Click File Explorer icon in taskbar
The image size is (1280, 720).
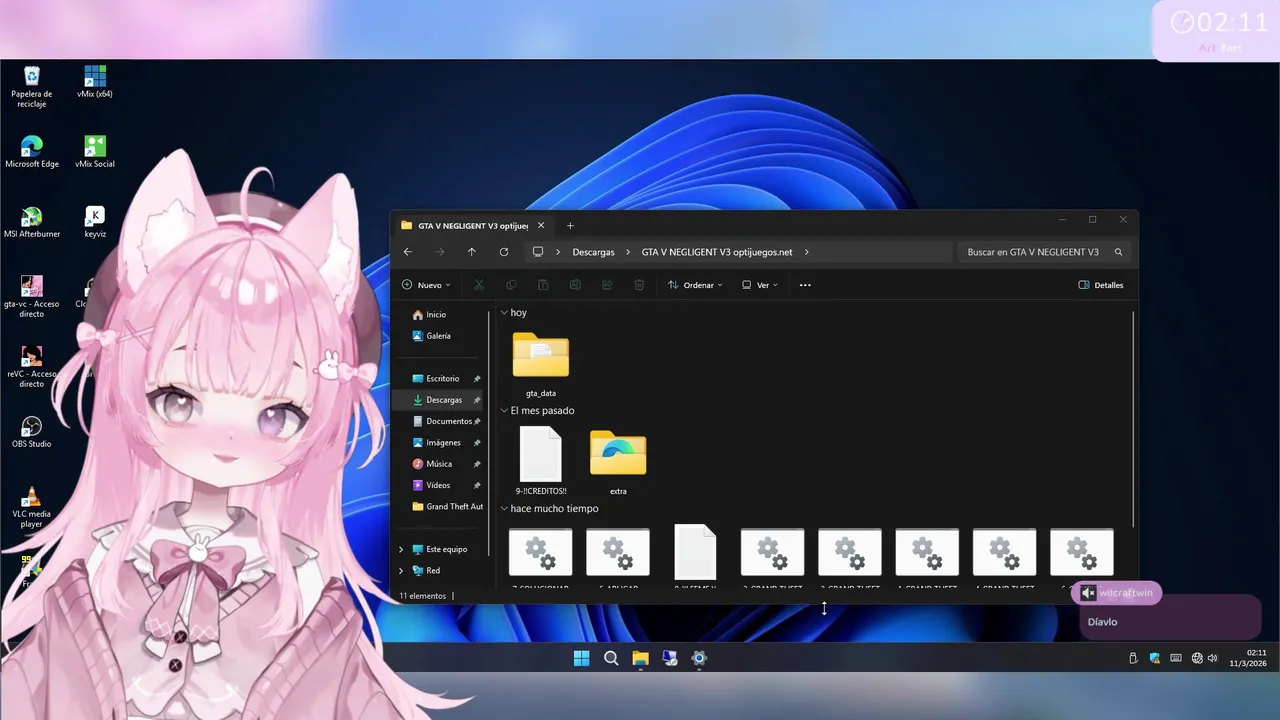pos(640,658)
